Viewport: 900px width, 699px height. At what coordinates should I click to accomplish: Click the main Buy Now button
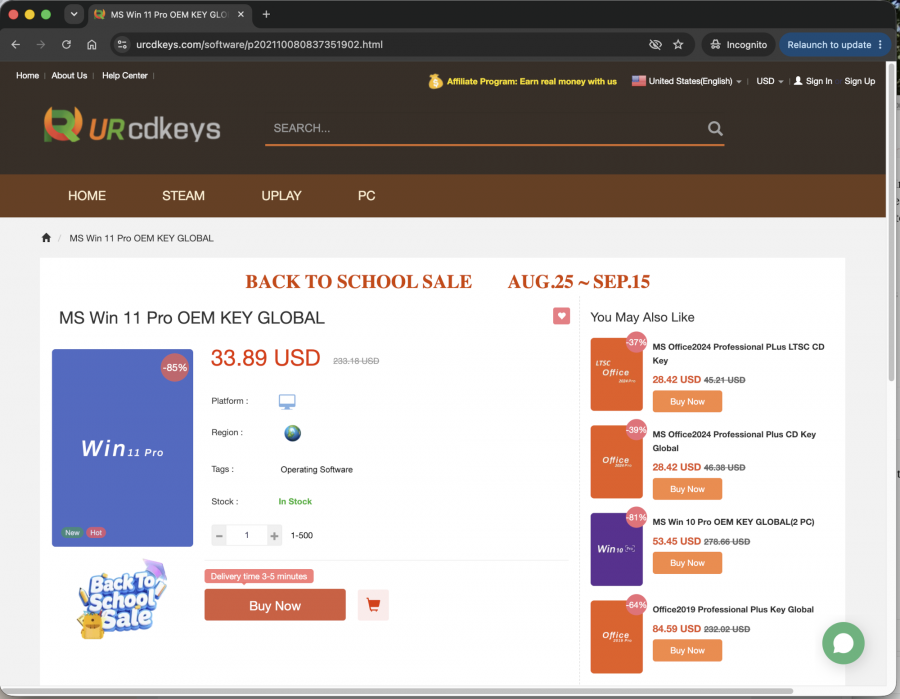(275, 605)
